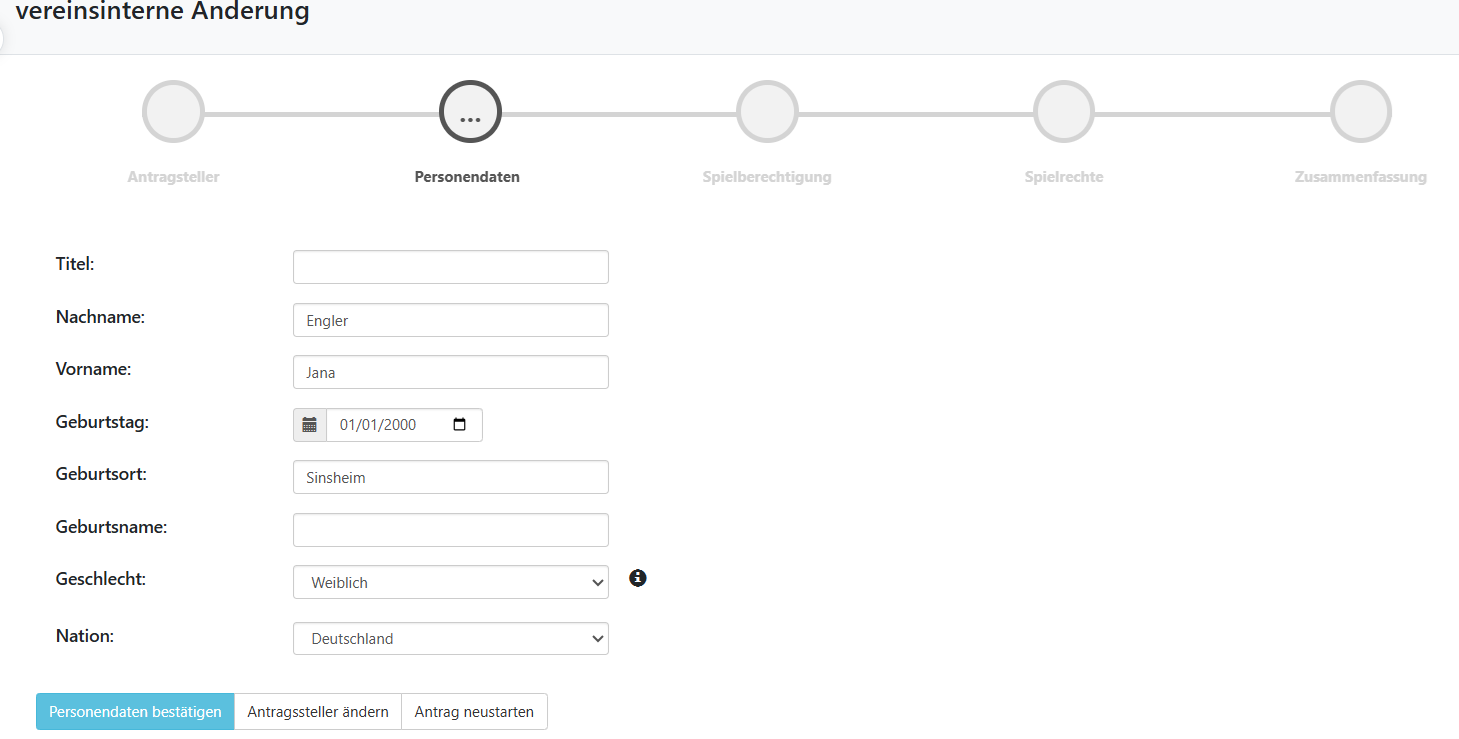
Task: Open the Geschlecht dropdown showing Weiblich
Action: click(450, 582)
